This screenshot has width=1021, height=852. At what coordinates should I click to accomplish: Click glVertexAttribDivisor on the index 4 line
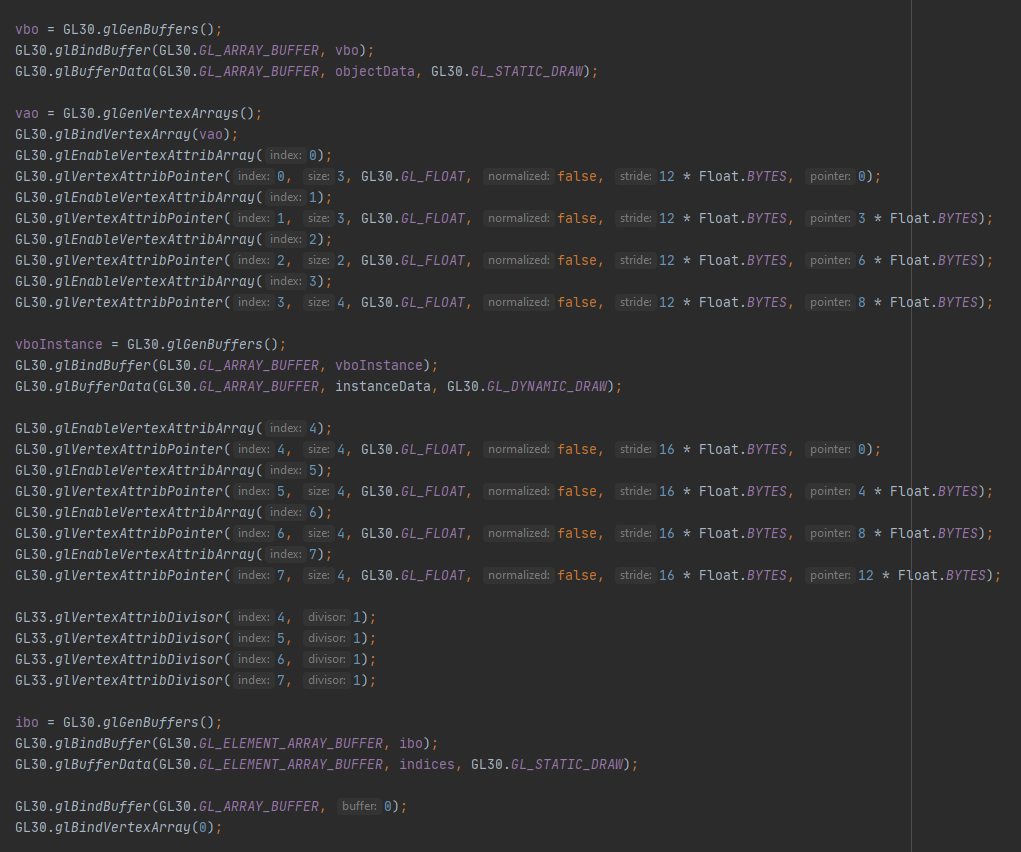[x=139, y=617]
